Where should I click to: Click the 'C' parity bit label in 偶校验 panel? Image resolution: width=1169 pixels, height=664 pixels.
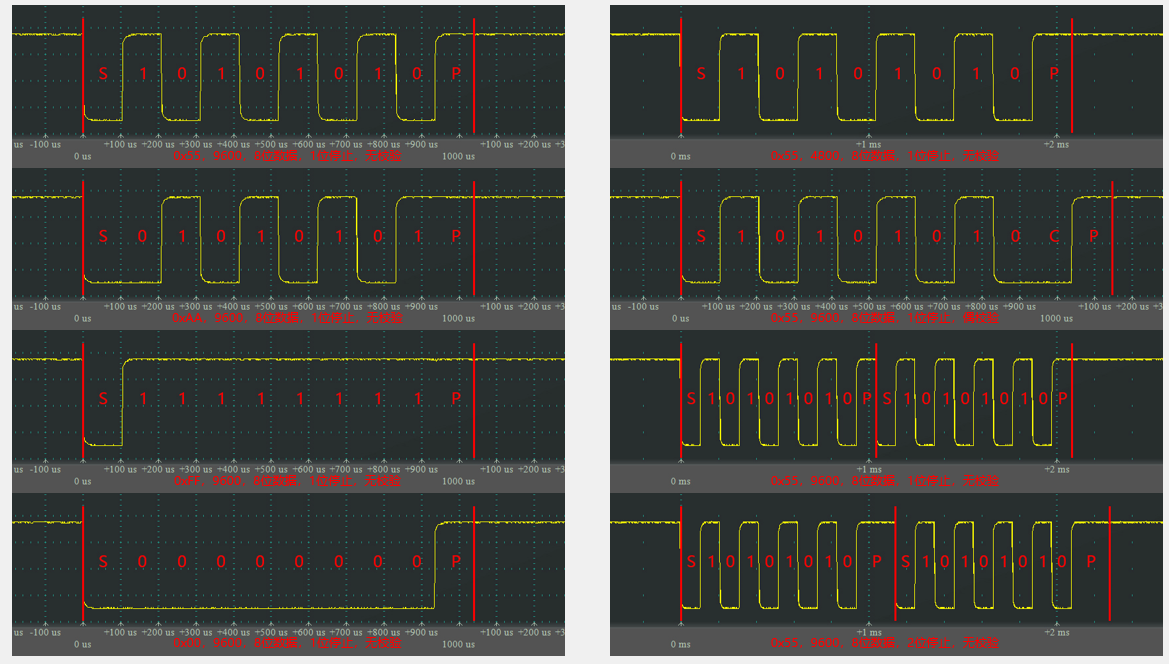click(1054, 236)
